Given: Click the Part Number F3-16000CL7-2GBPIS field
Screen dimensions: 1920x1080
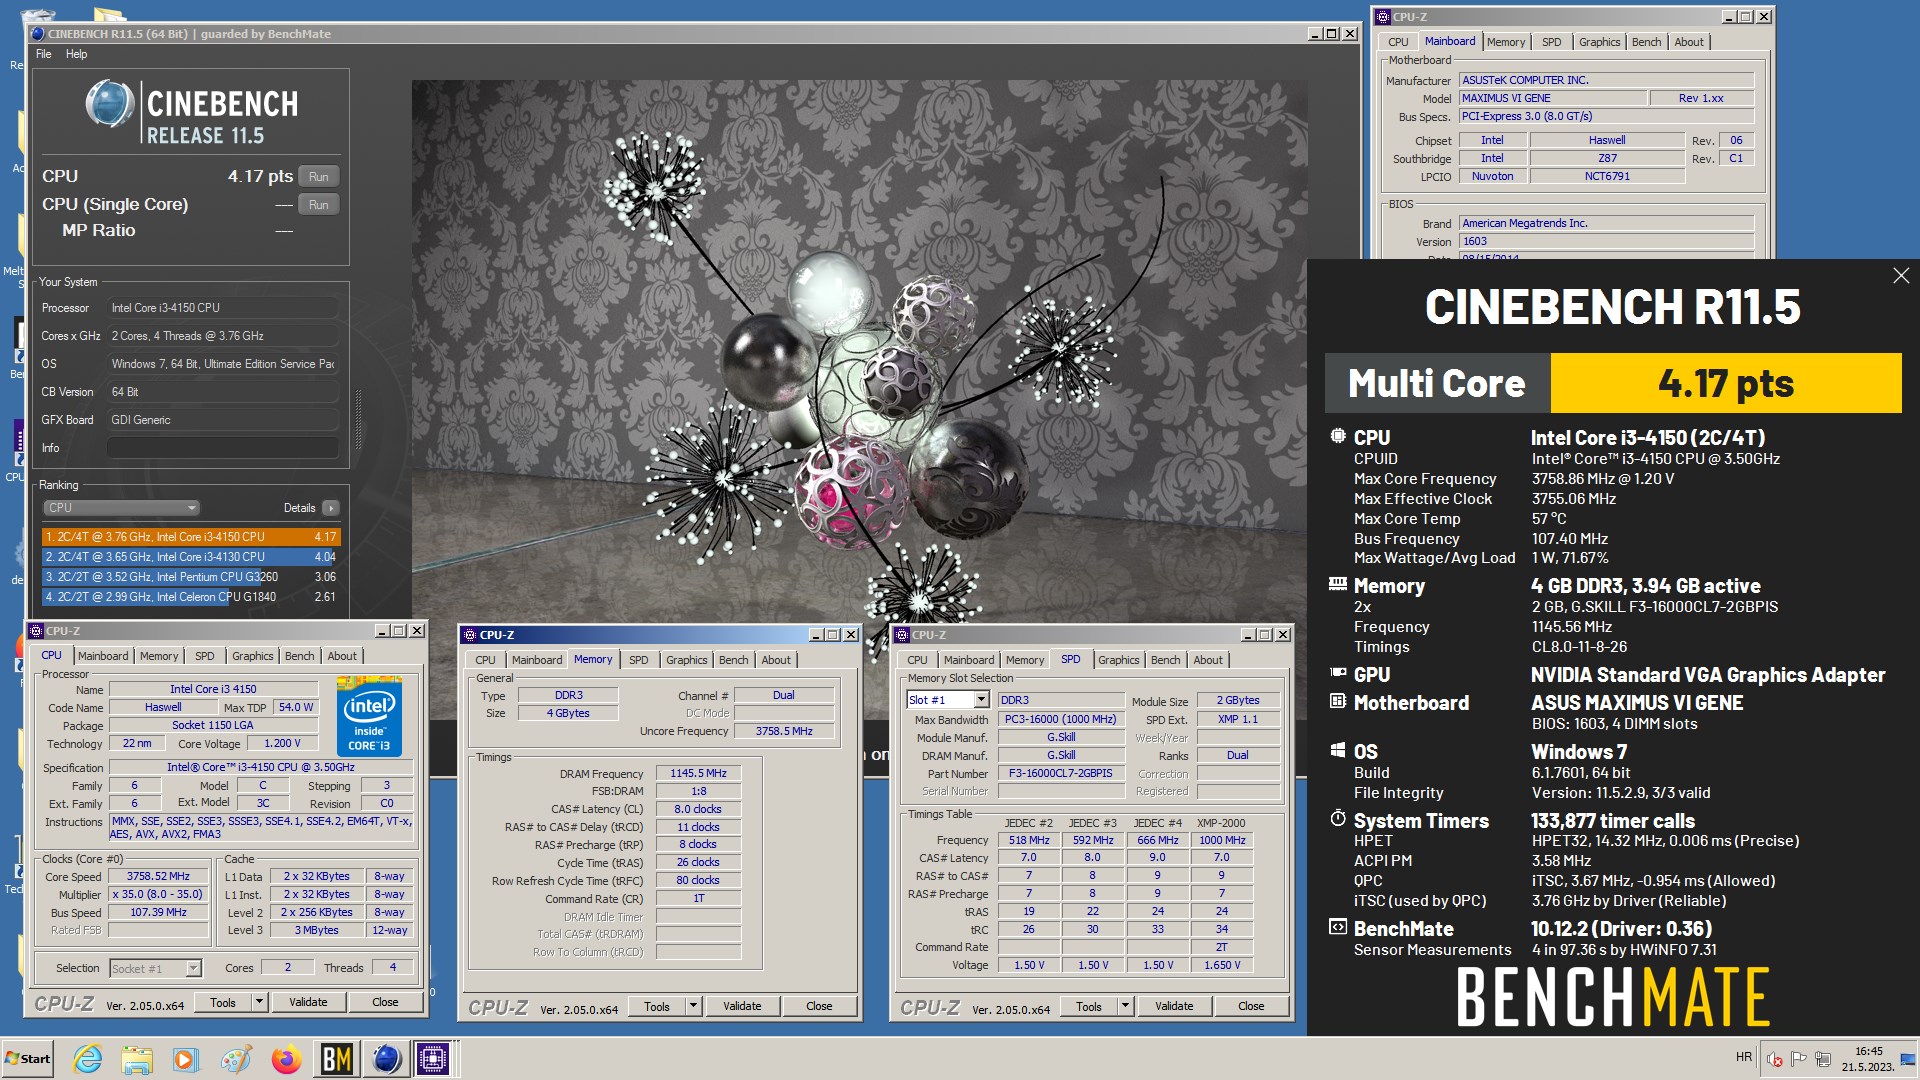Looking at the screenshot, I should point(1060,773).
